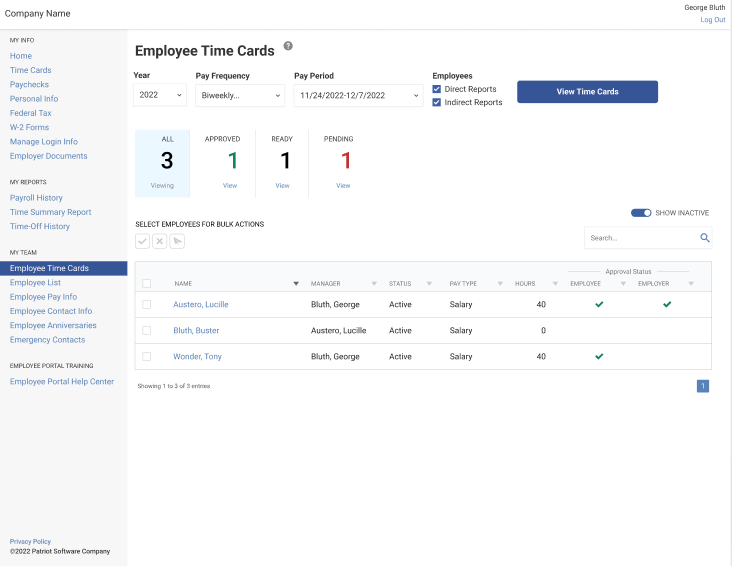
Task: Select the All time cards tile
Action: tap(162, 163)
